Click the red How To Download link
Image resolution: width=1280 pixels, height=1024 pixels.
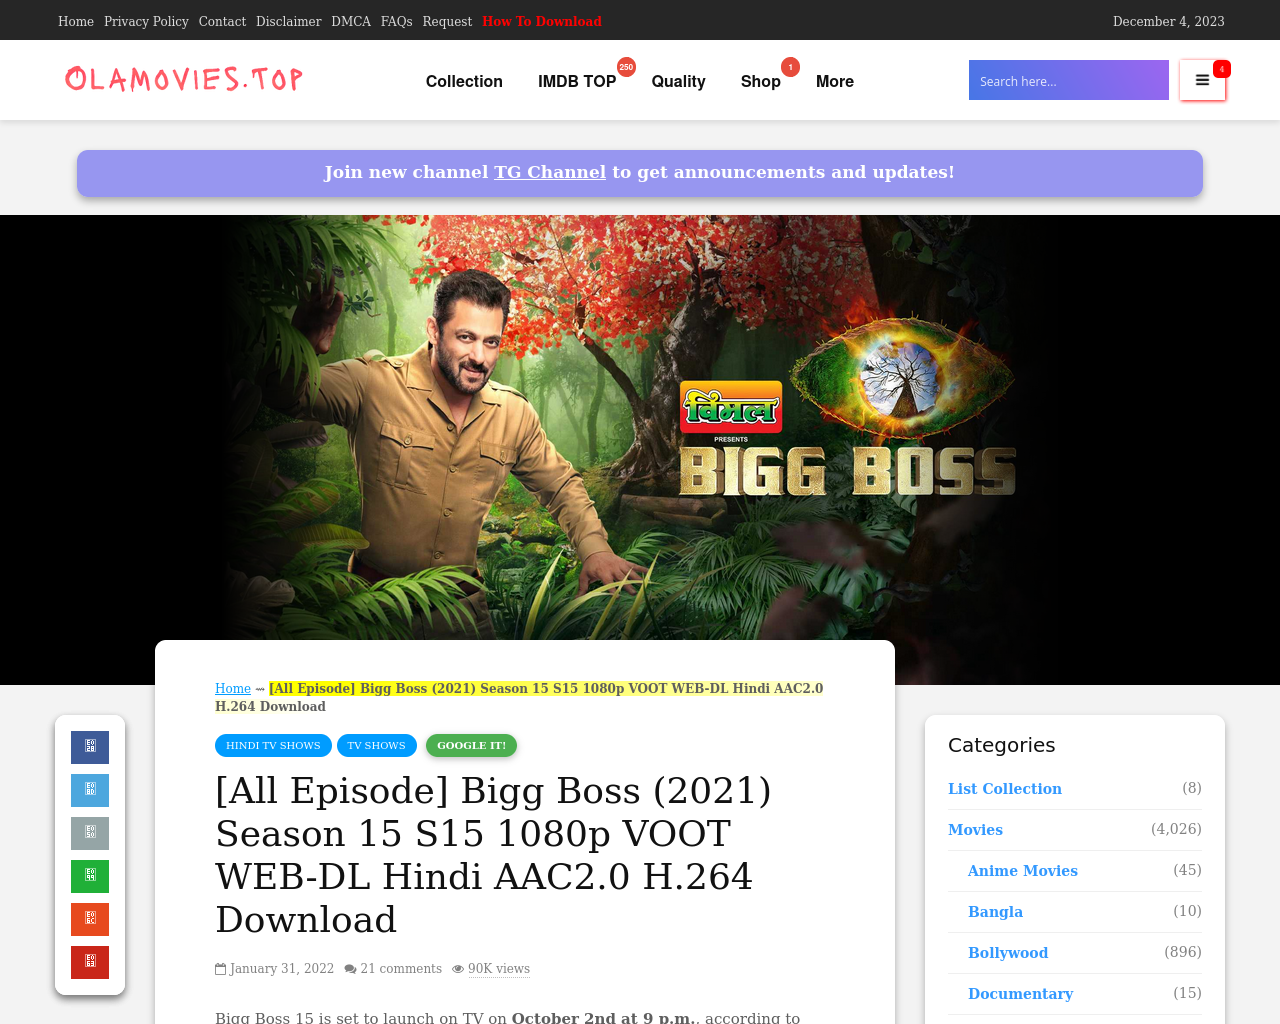click(x=542, y=21)
